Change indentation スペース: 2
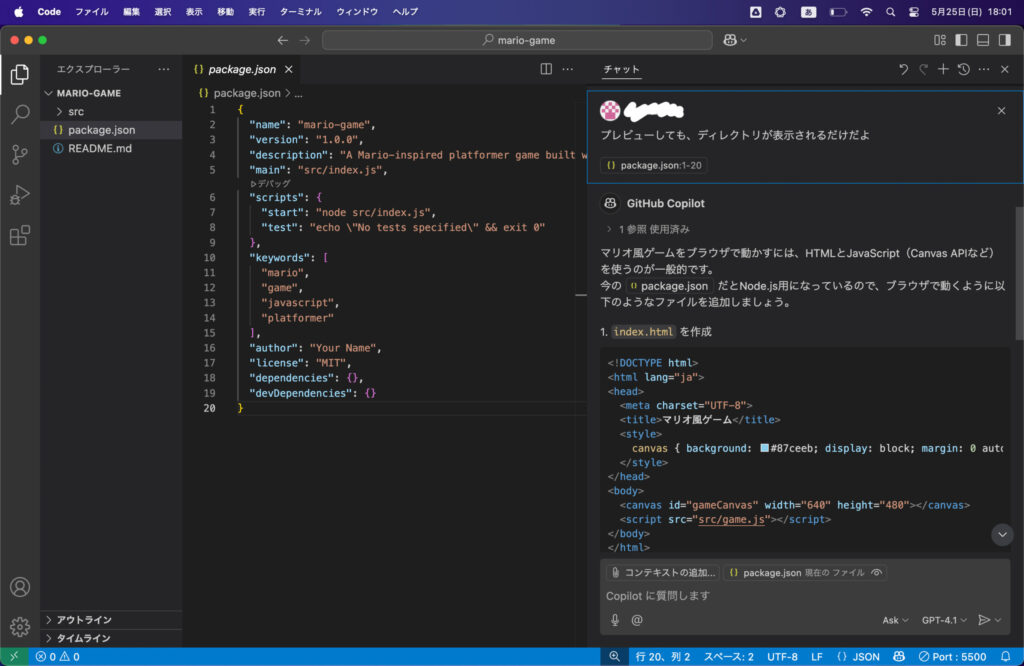This screenshot has height=666, width=1024. click(728, 657)
